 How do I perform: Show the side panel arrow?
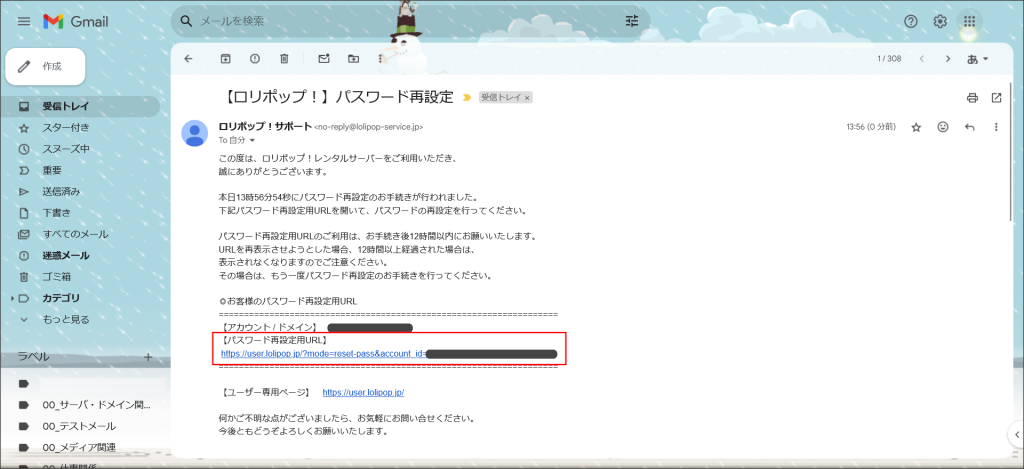coord(1016,433)
